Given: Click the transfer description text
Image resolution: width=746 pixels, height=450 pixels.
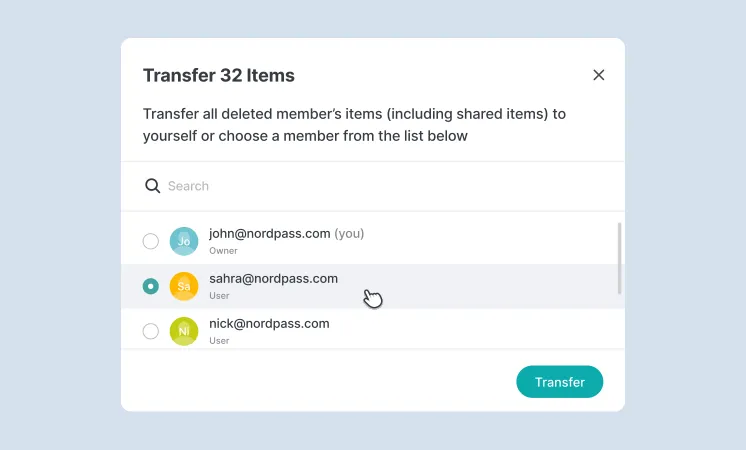Looking at the screenshot, I should tap(354, 125).
